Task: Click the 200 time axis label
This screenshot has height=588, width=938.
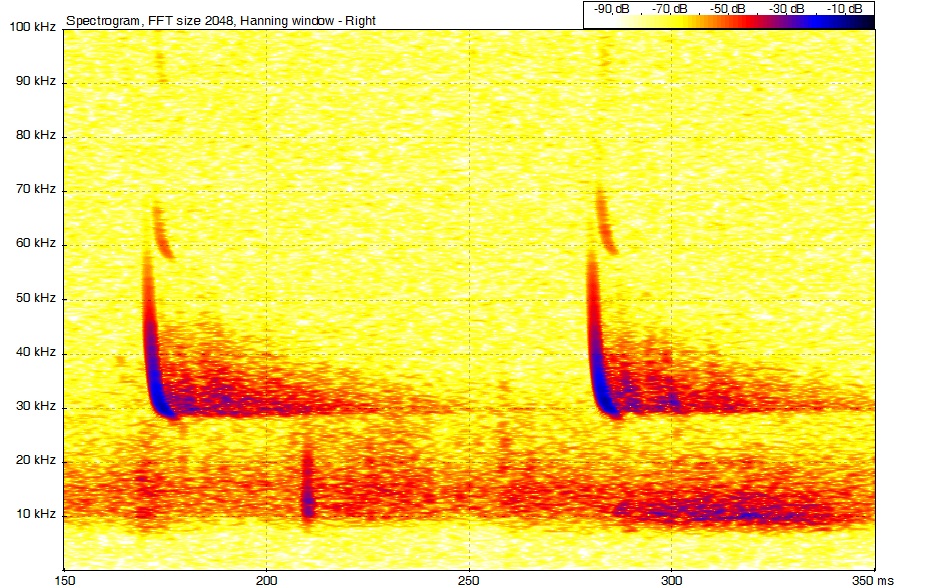Action: click(267, 581)
